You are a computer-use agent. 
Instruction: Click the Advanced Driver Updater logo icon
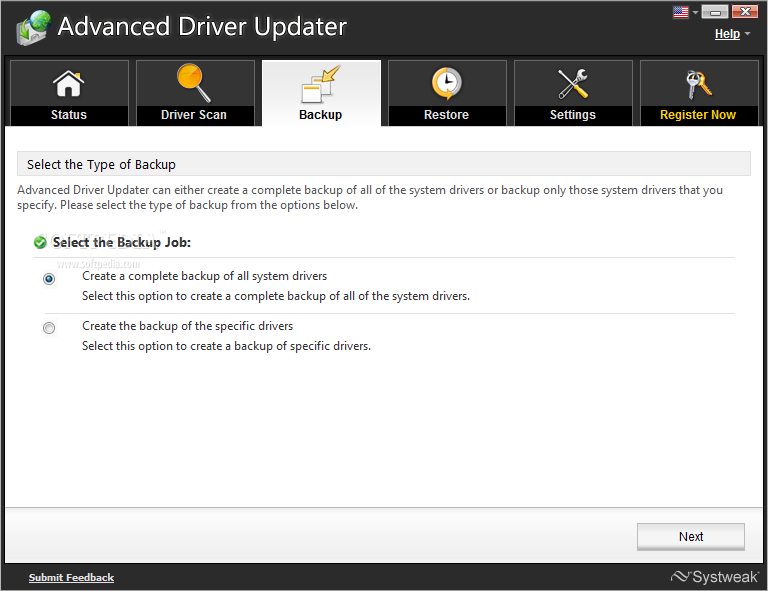[33, 27]
